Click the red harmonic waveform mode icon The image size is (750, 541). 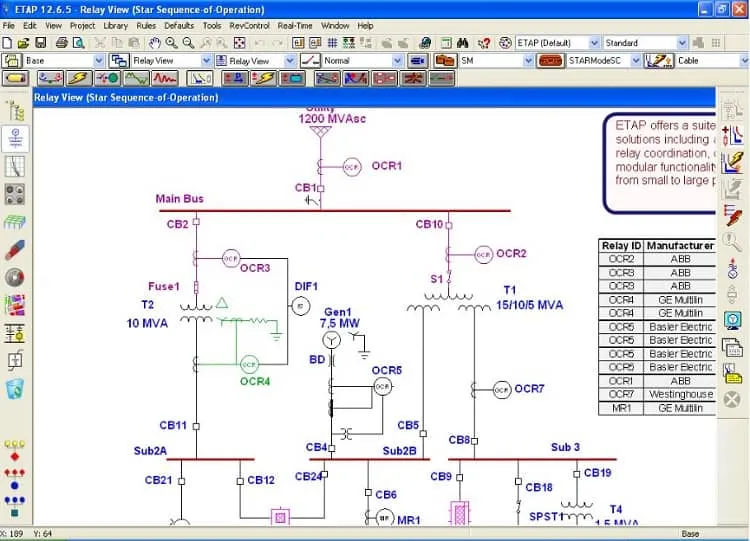(x=165, y=78)
